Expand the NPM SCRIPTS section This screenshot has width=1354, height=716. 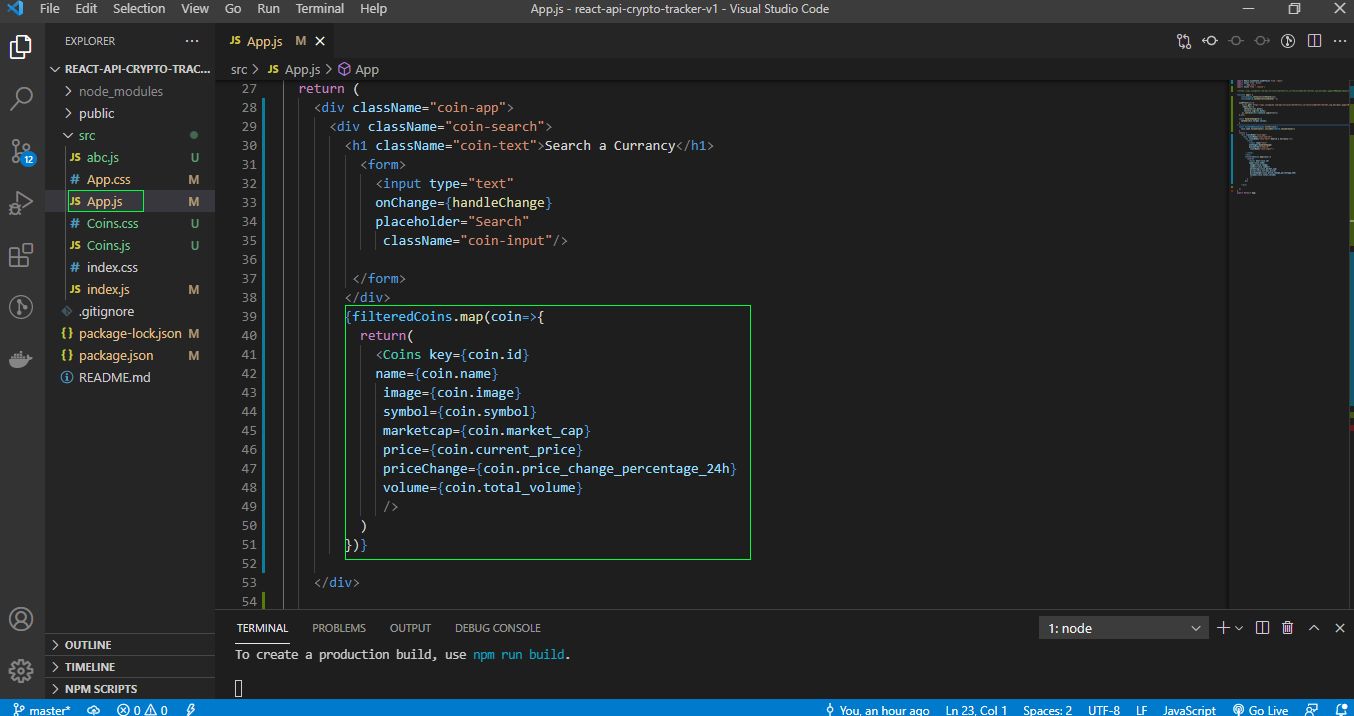coord(130,689)
